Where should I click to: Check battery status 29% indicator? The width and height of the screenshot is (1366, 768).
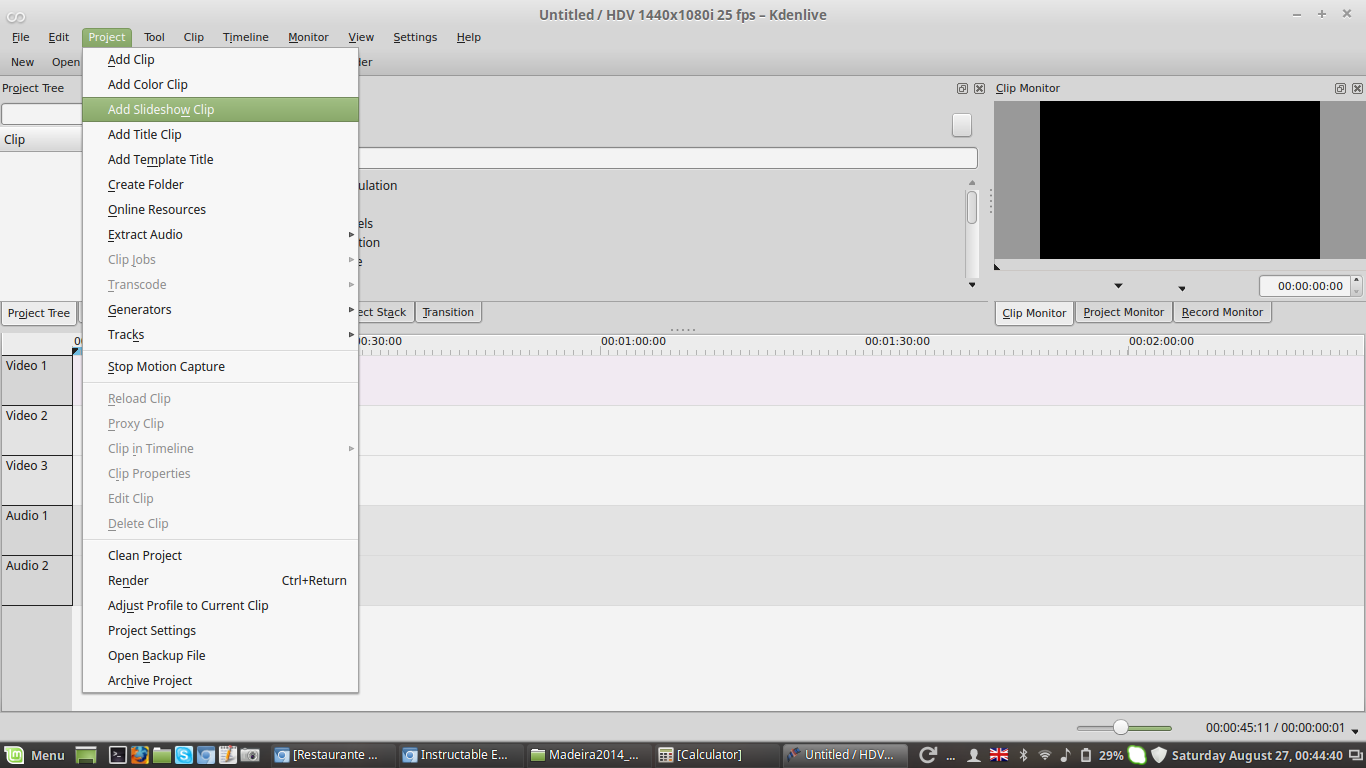coord(1102,755)
